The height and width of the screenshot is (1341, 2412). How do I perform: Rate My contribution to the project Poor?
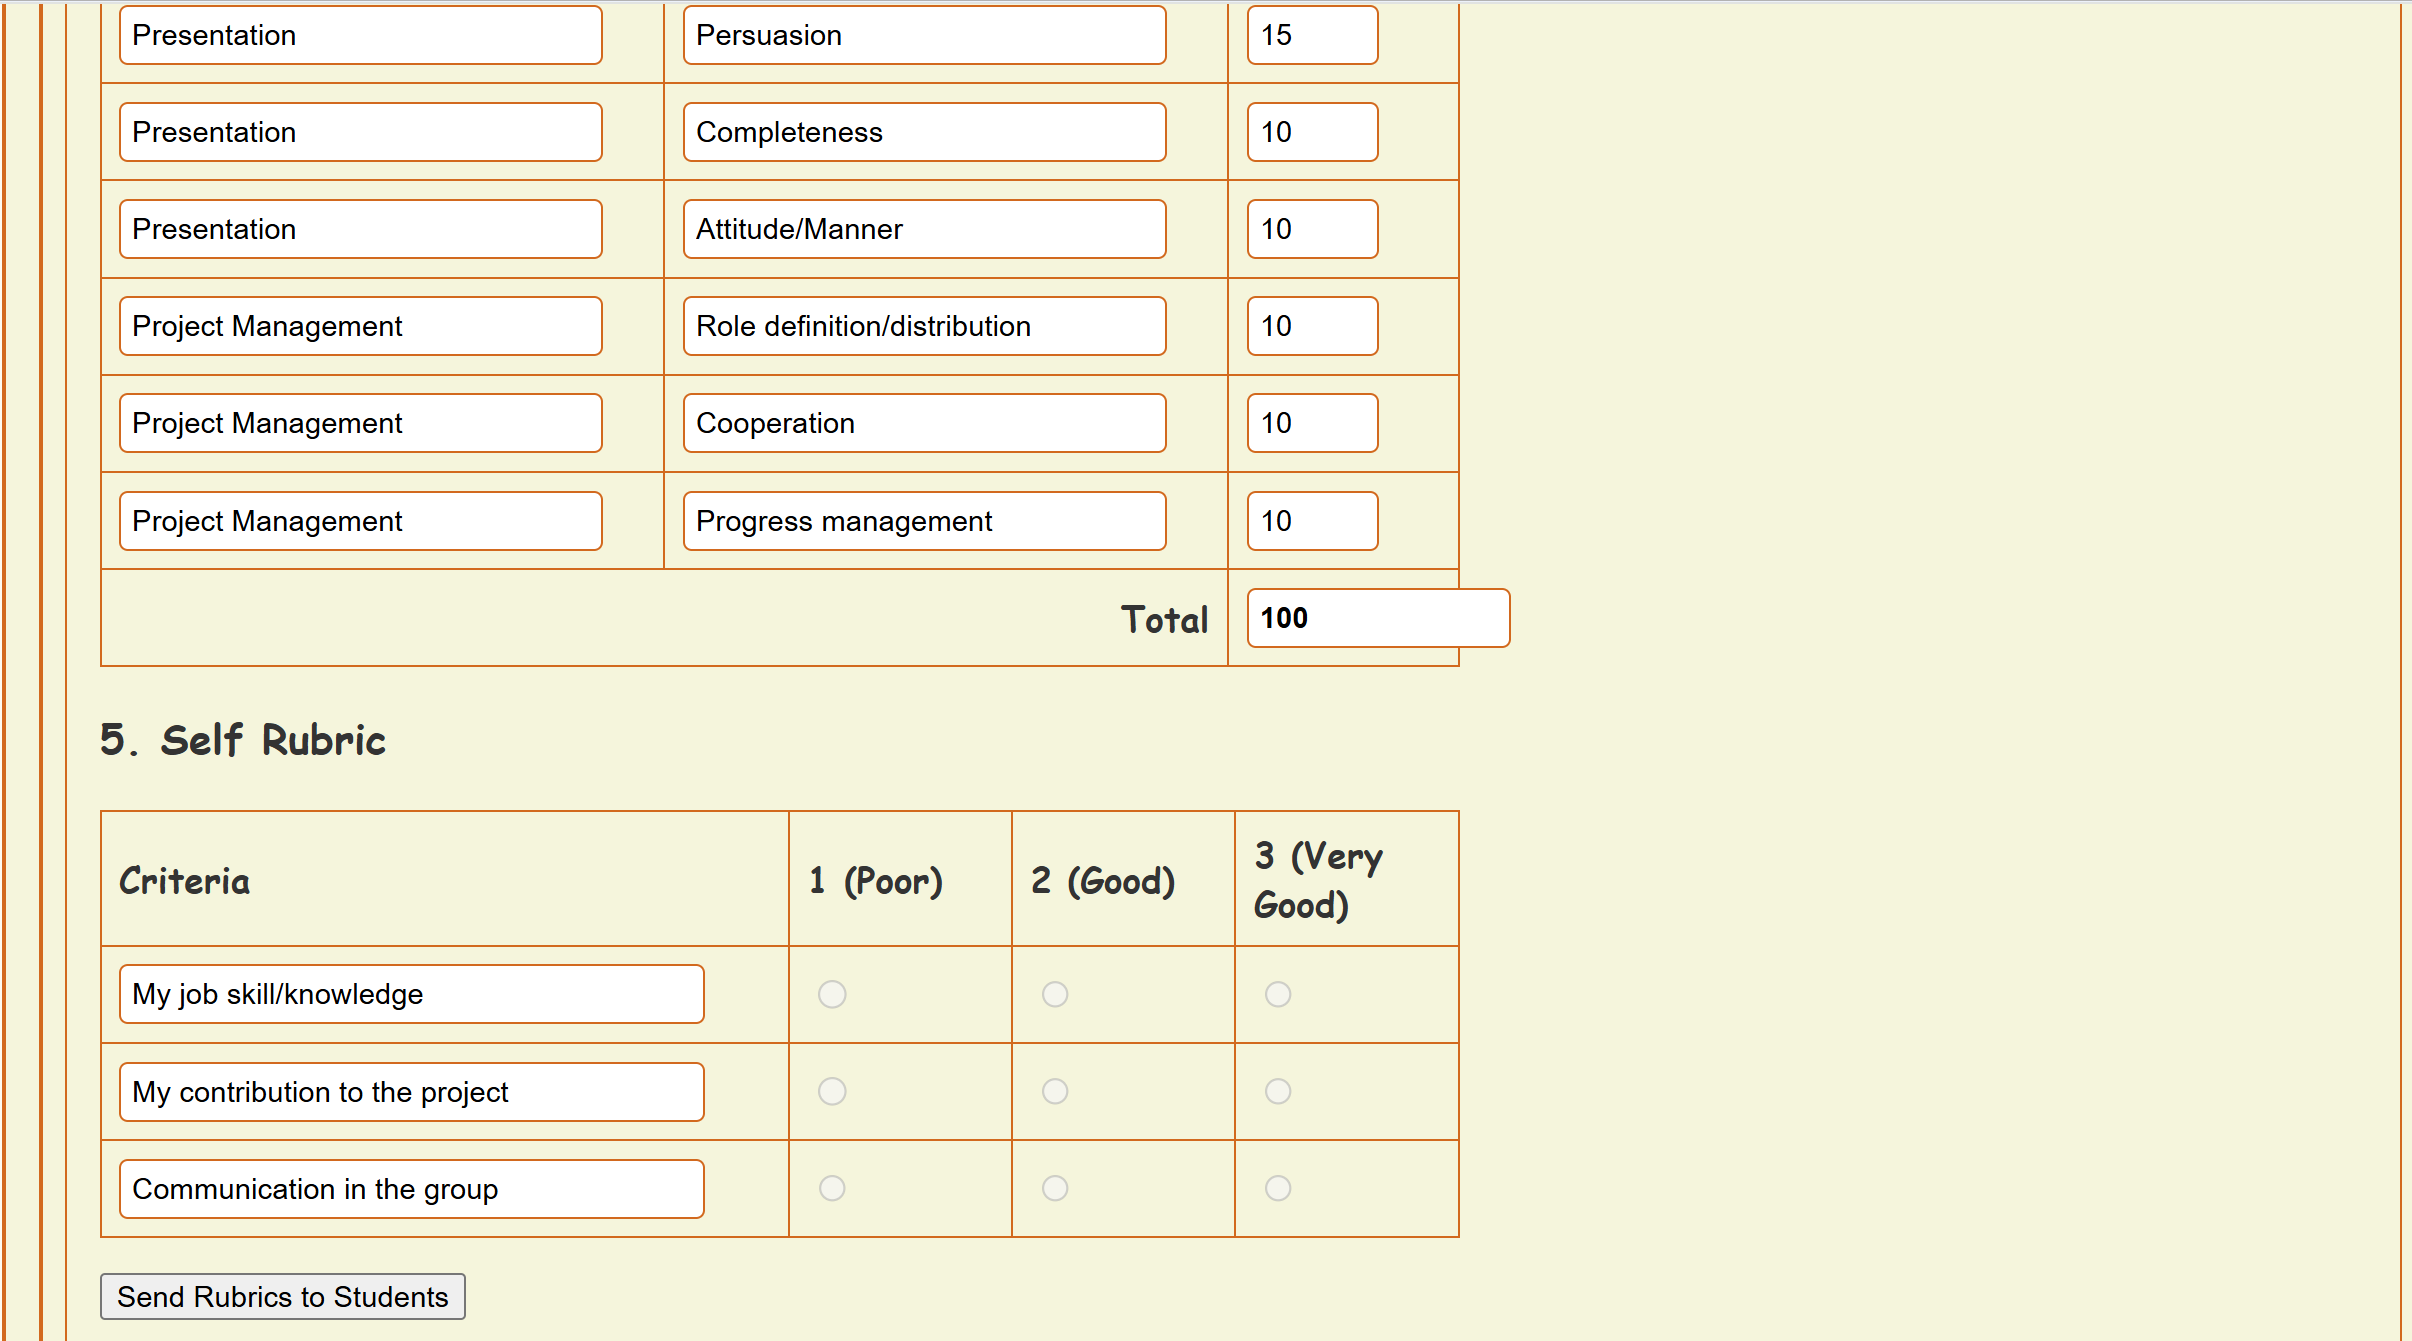coord(832,1091)
